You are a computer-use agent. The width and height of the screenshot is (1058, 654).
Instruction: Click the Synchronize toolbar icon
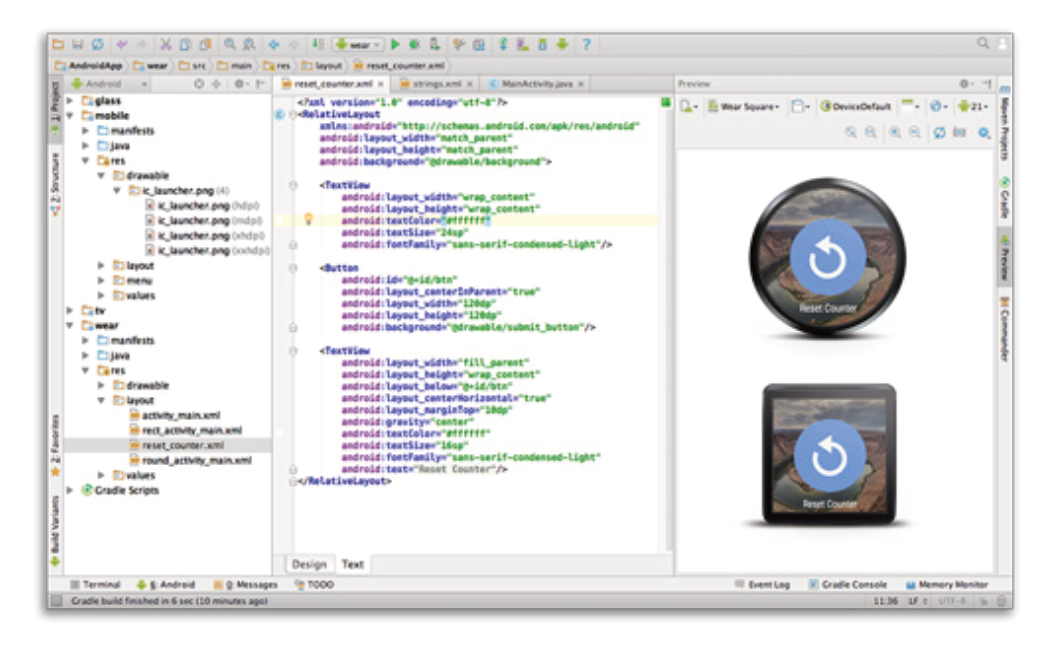pyautogui.click(x=98, y=45)
